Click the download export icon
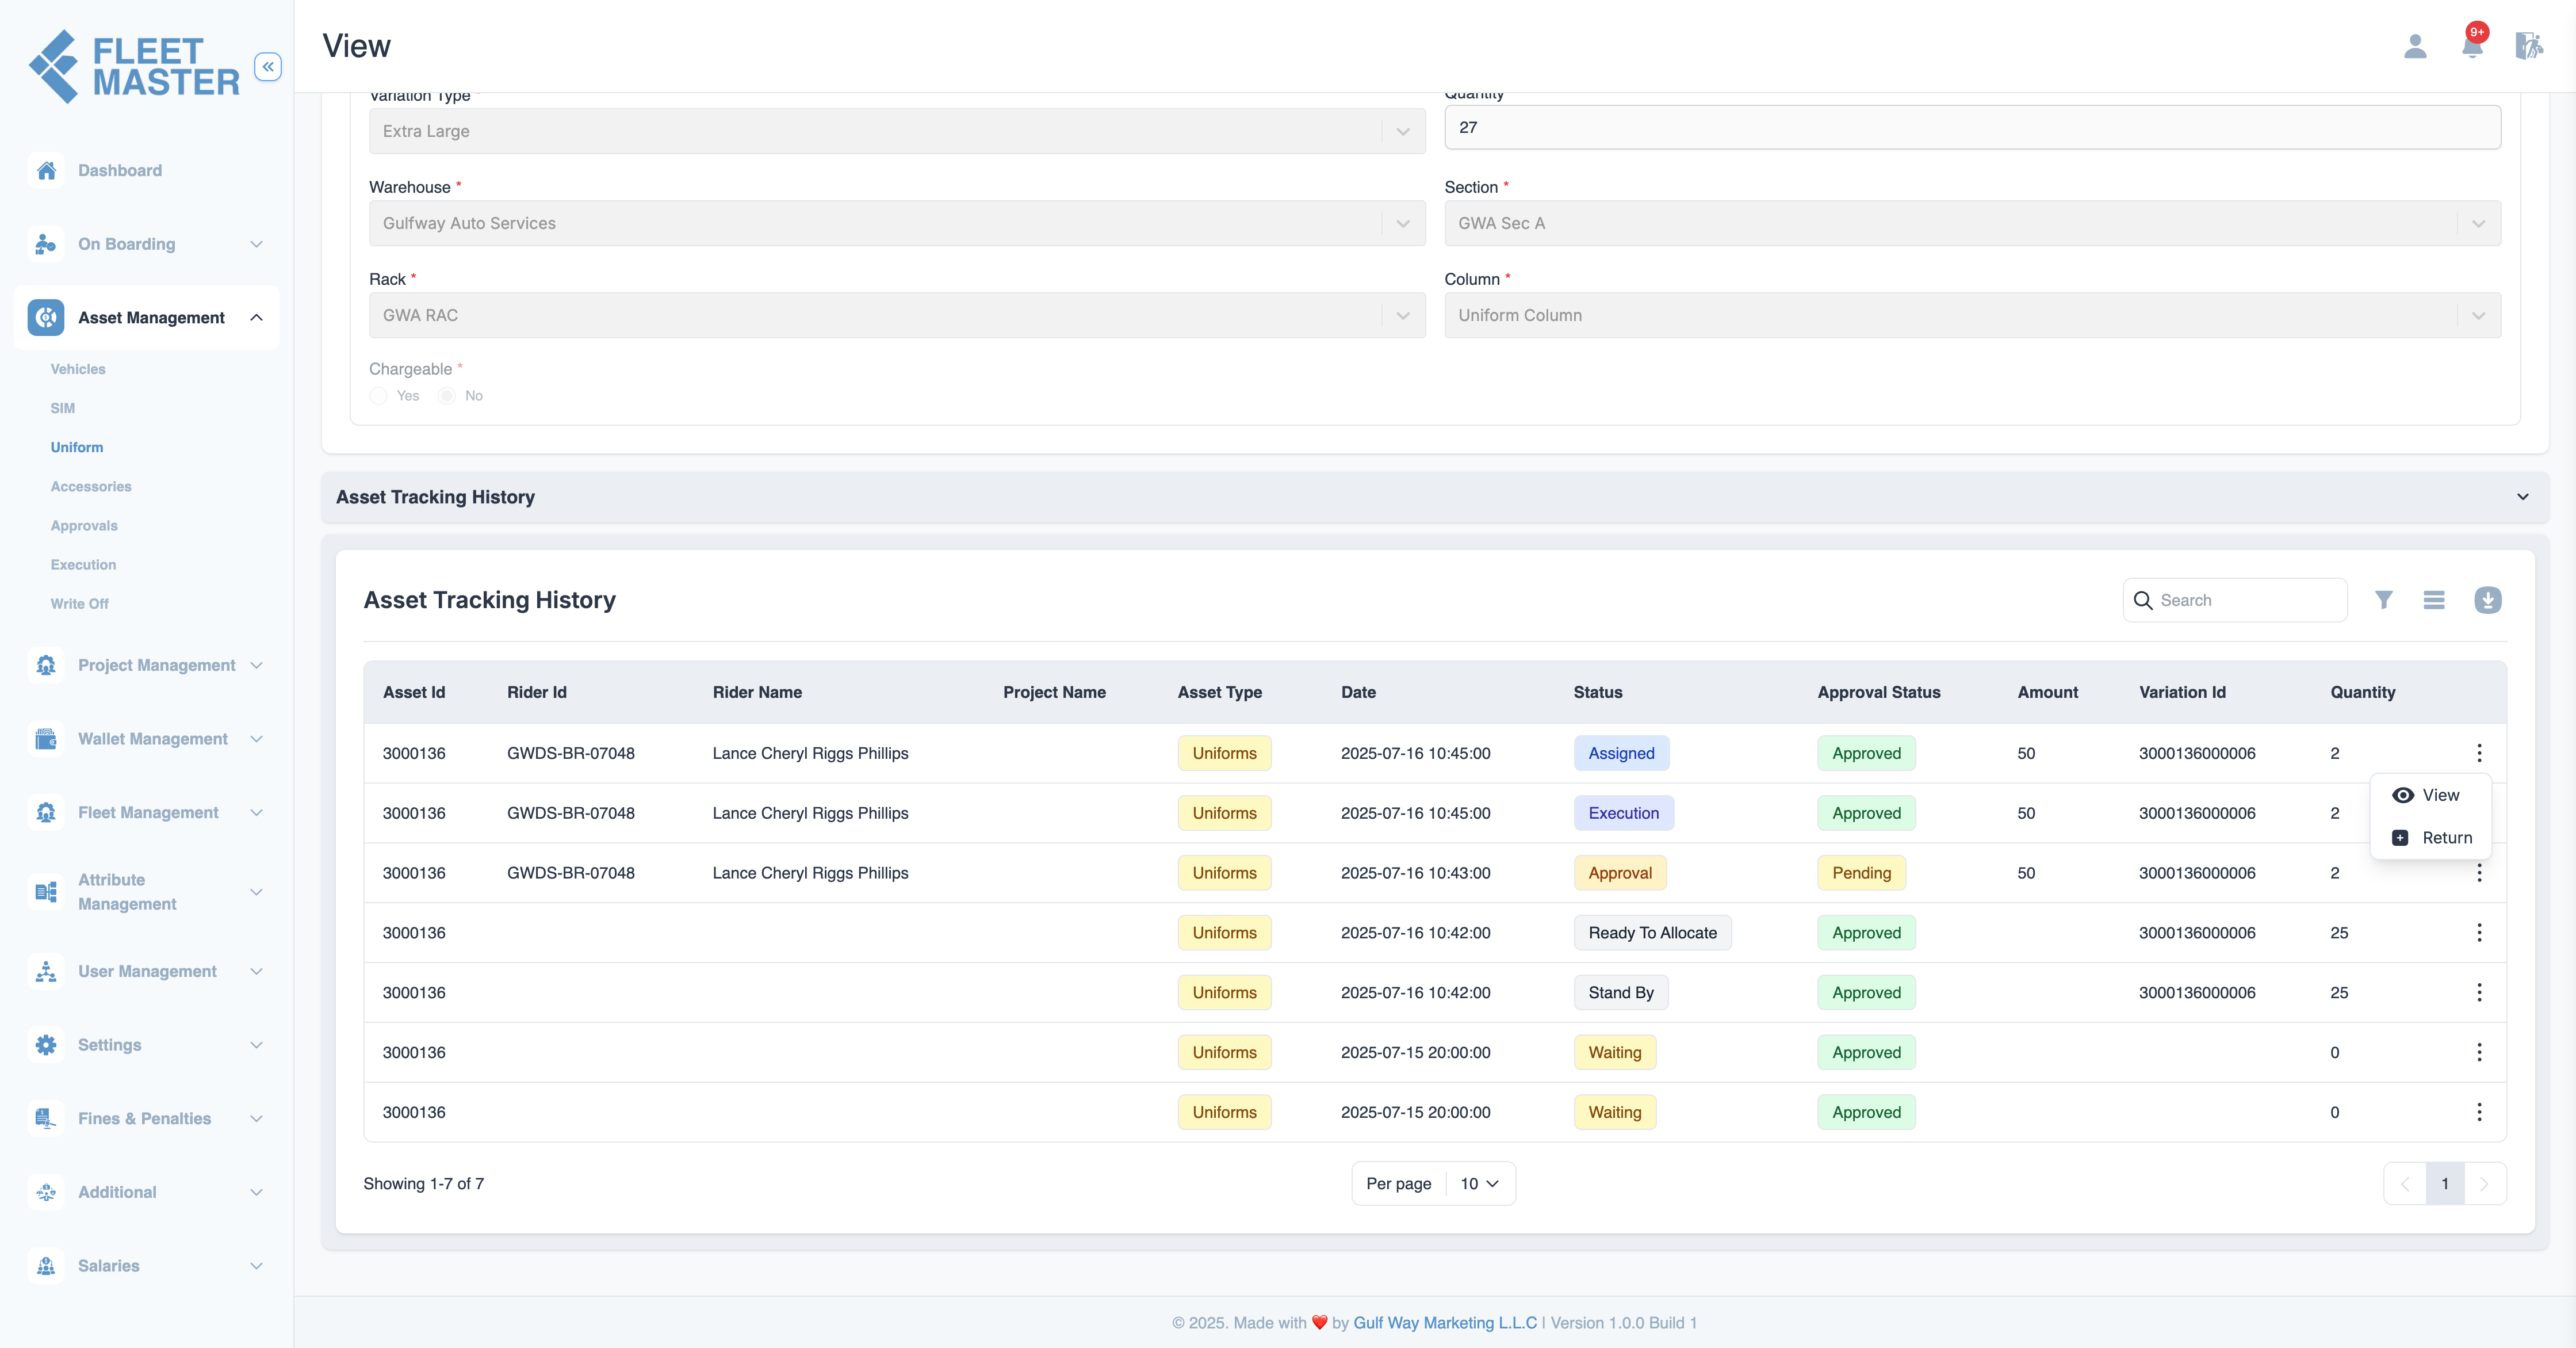This screenshot has width=2576, height=1348. click(2488, 600)
